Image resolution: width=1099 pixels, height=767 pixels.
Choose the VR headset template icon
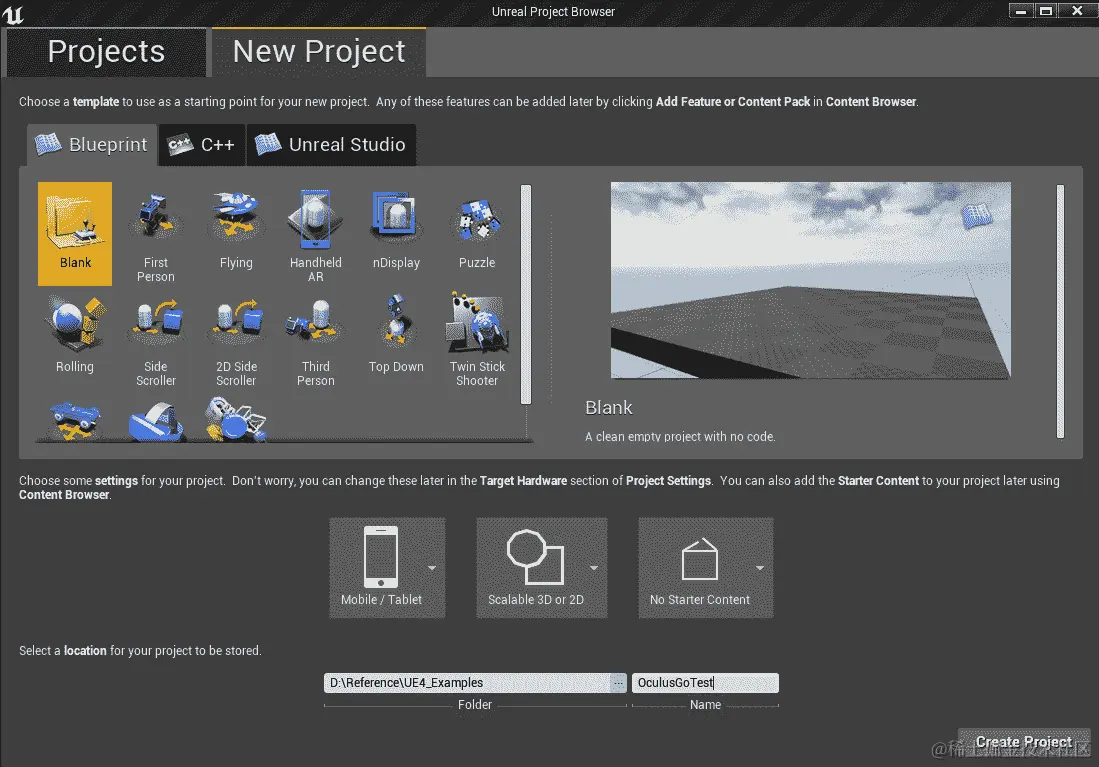click(156, 419)
